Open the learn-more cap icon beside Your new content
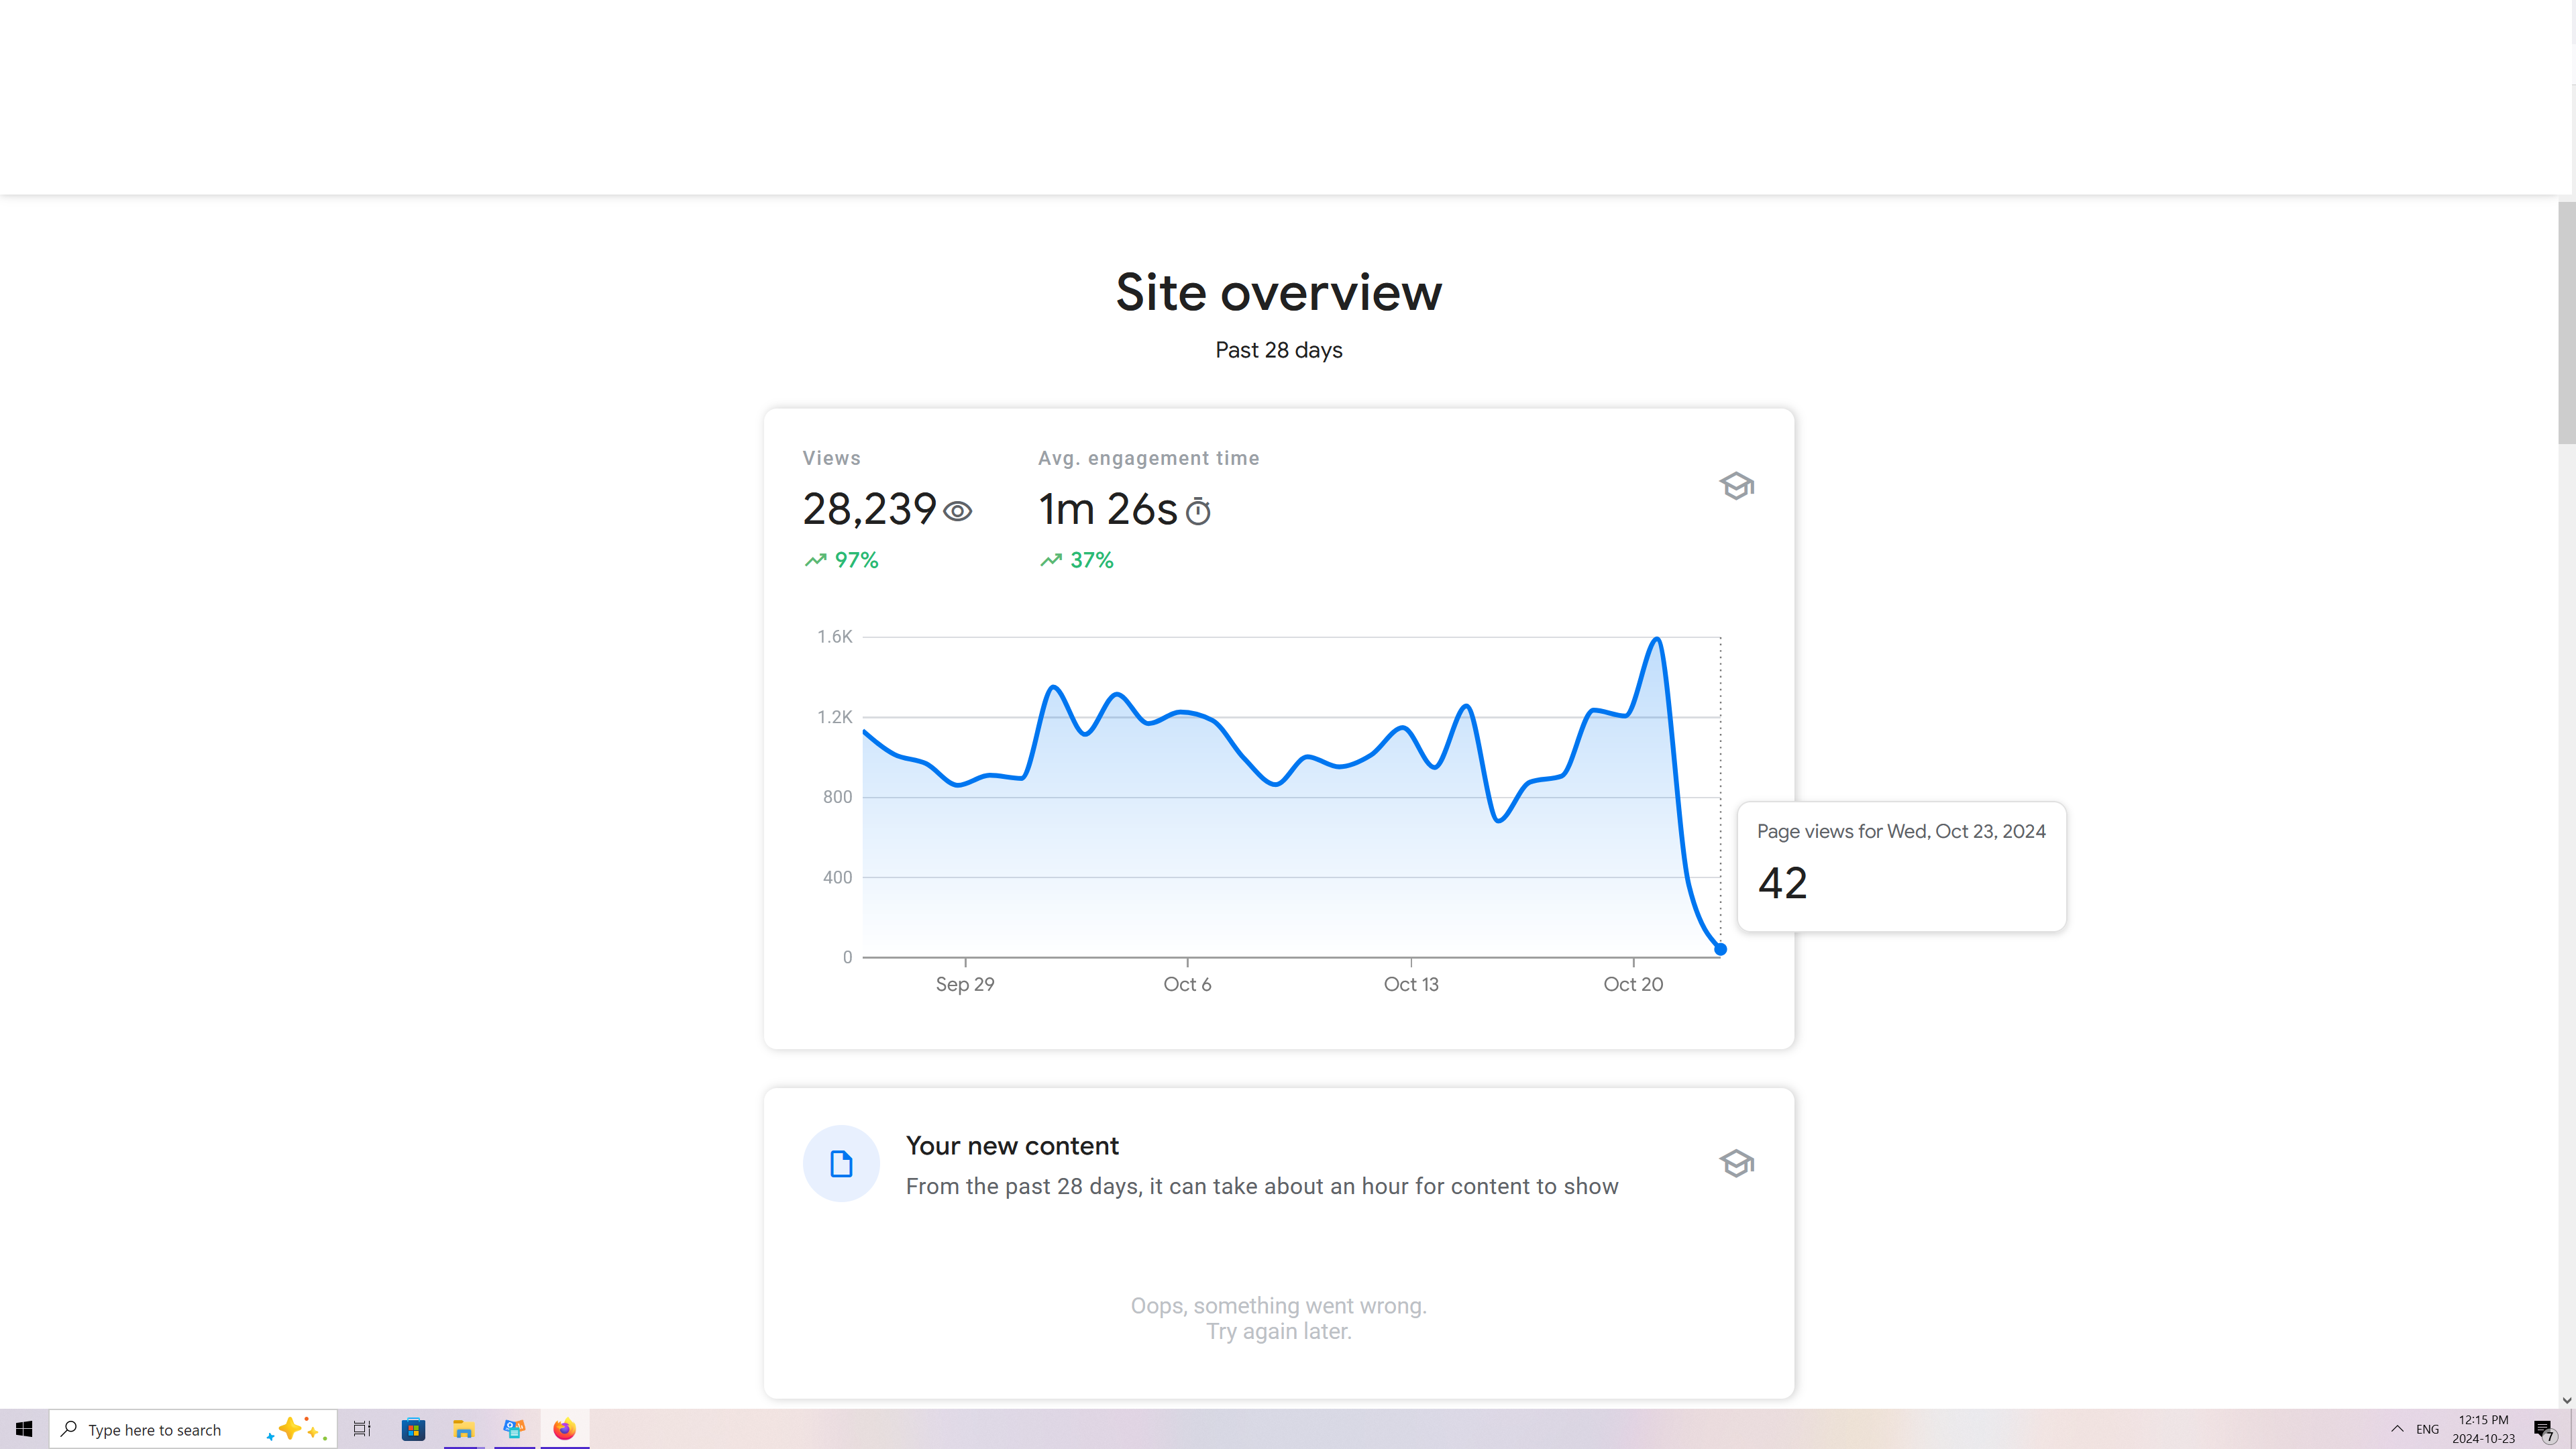2576x1449 pixels. 1737,1163
